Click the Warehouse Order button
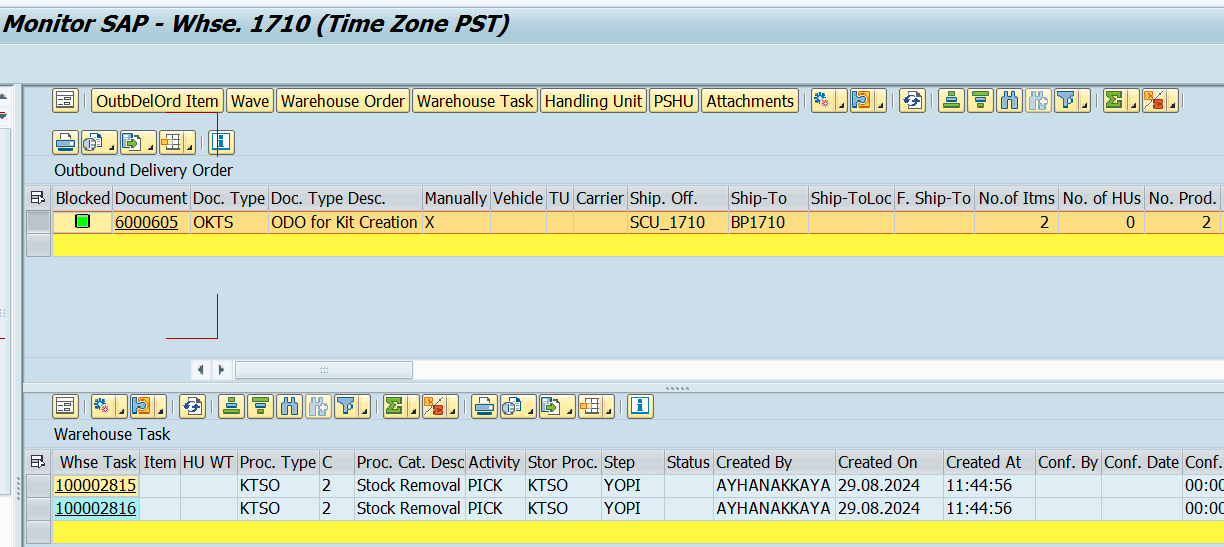 click(x=343, y=101)
